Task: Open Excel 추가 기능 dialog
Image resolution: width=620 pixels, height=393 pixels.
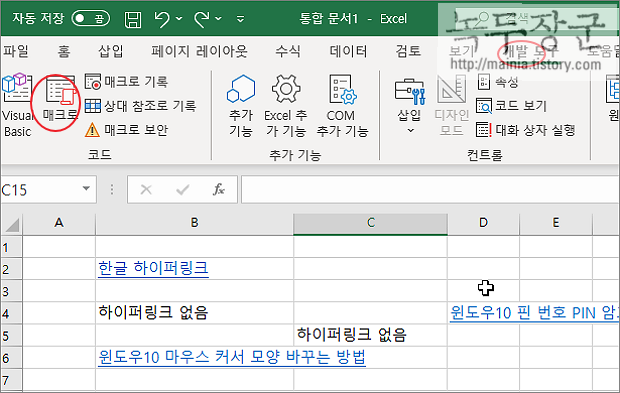Action: coord(286,106)
